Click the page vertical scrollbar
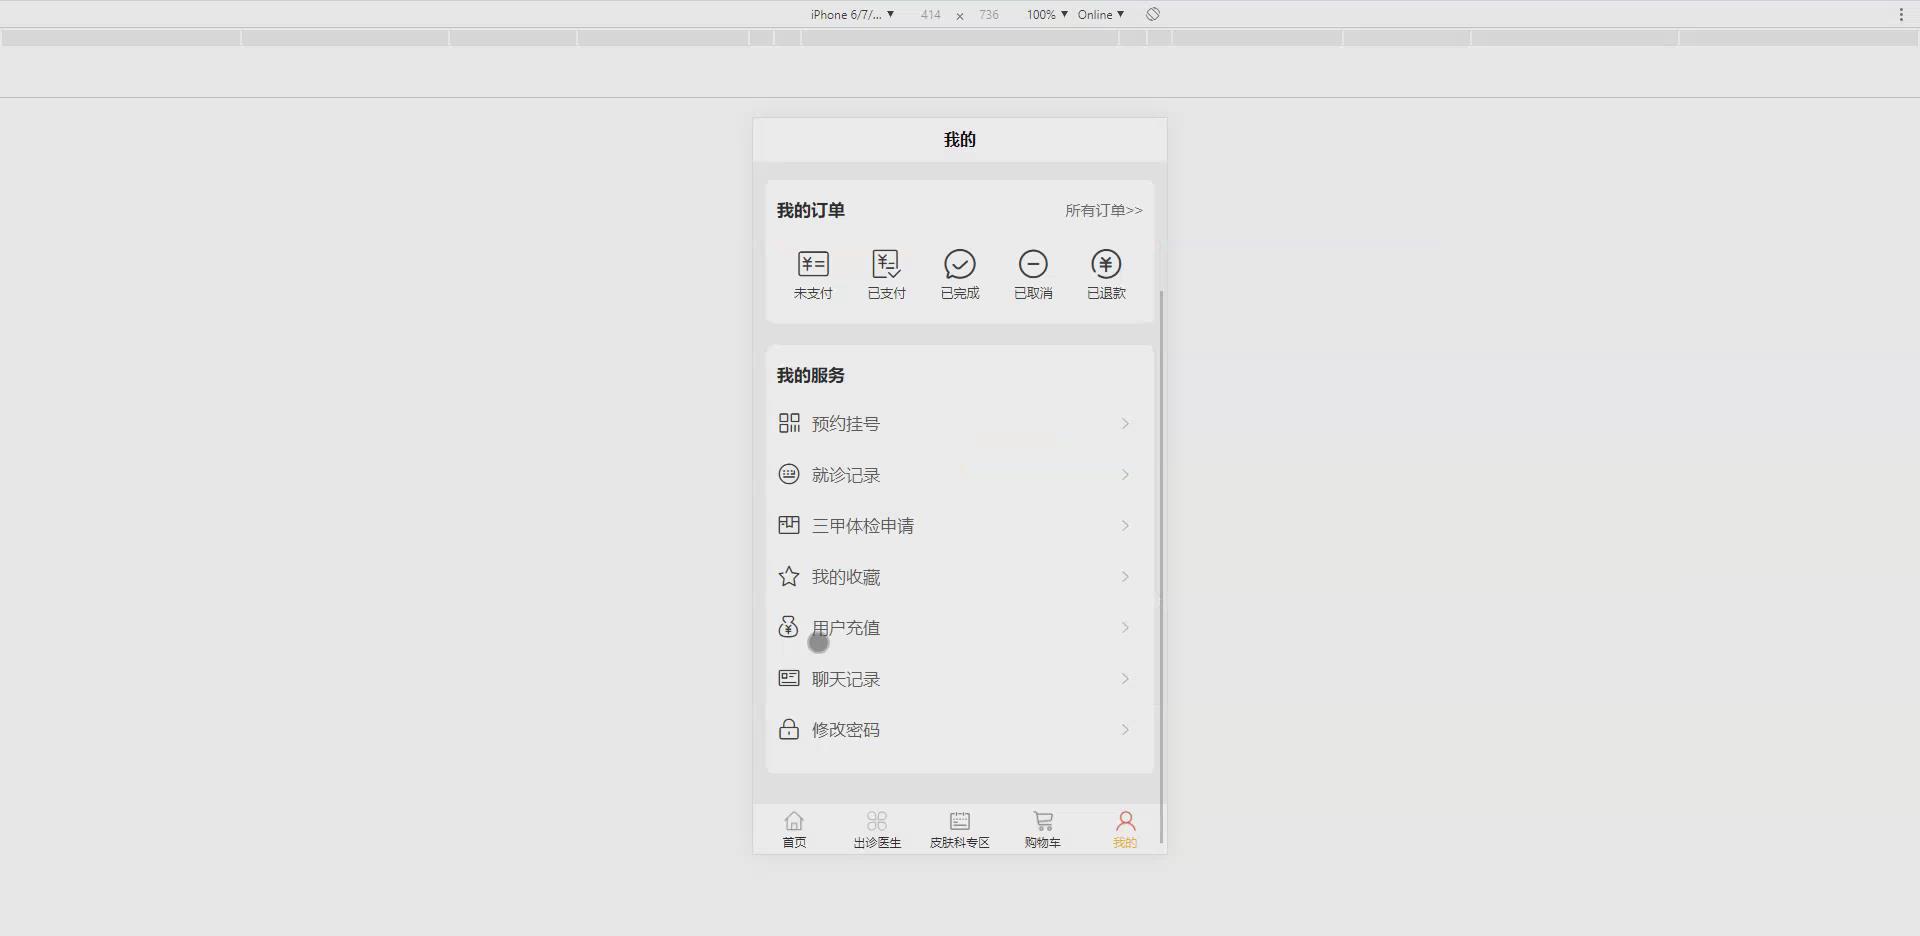This screenshot has width=1920, height=936. [x=1161, y=567]
